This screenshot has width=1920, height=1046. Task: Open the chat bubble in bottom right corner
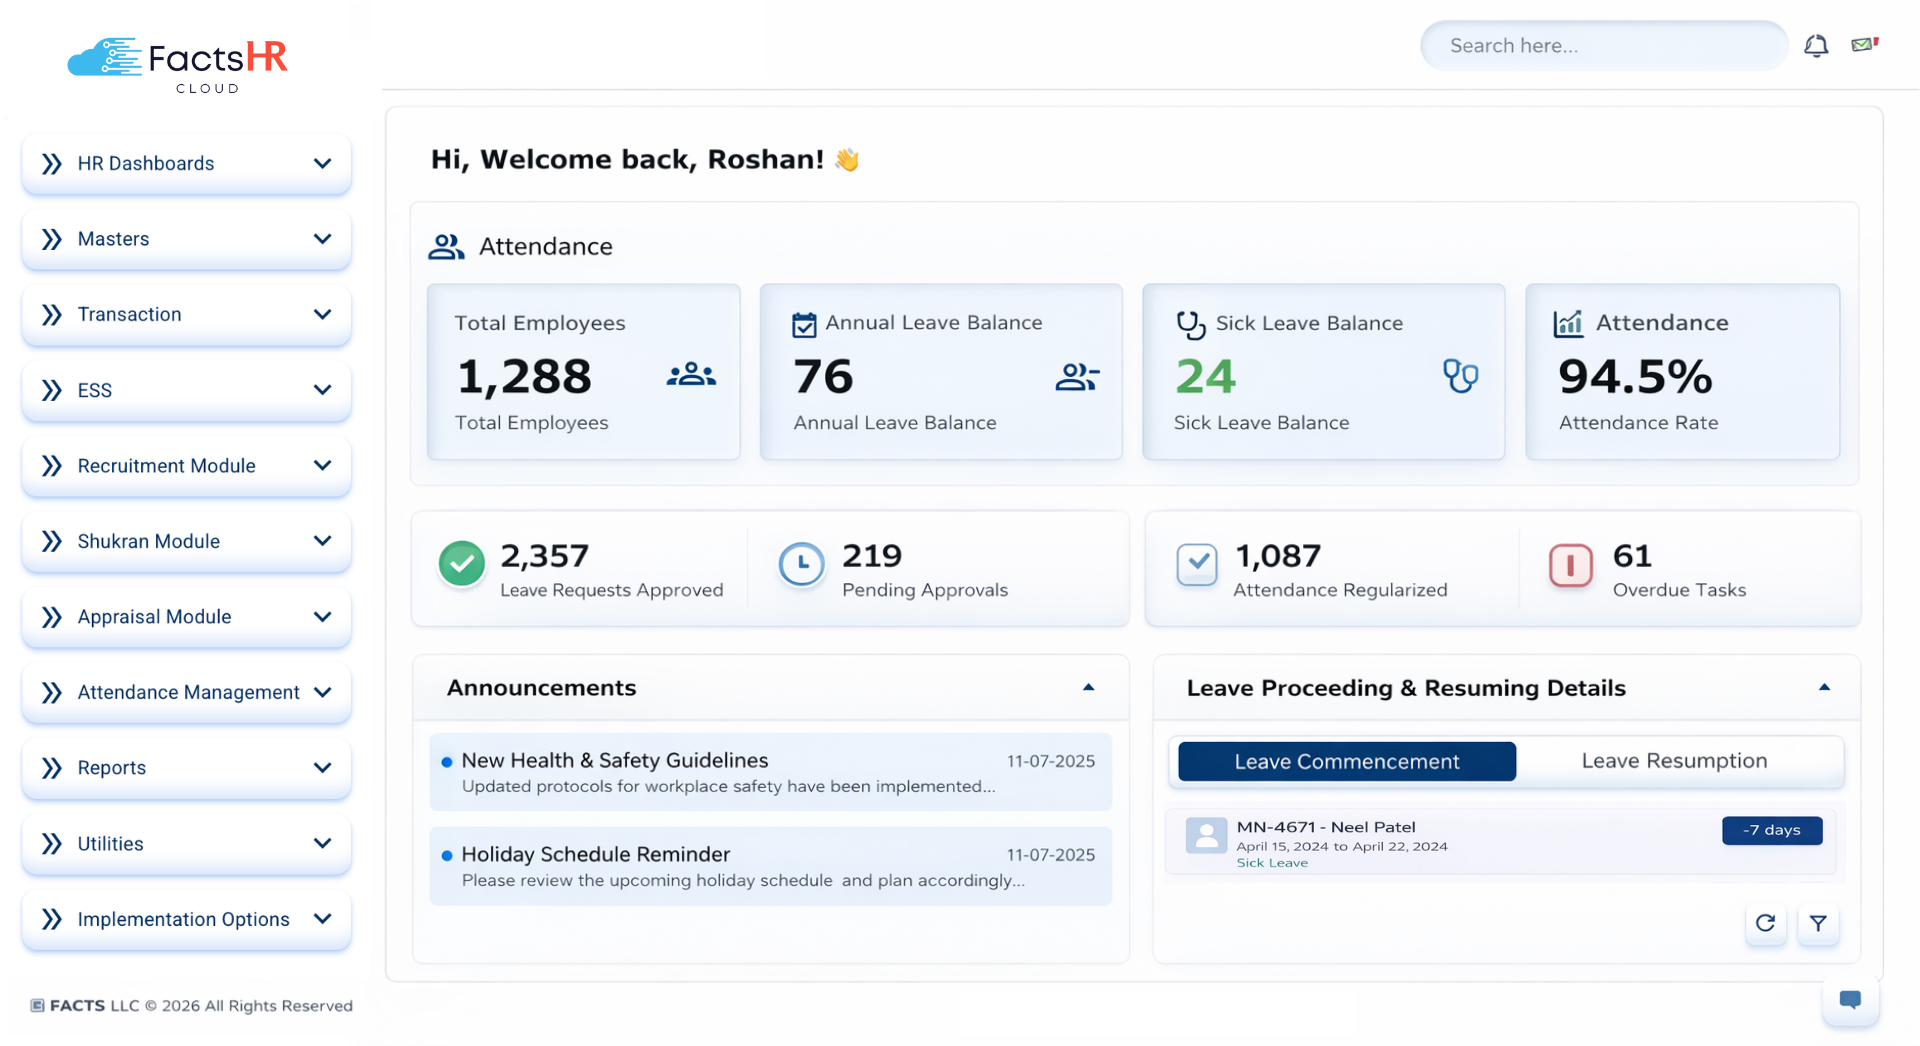(x=1851, y=1001)
